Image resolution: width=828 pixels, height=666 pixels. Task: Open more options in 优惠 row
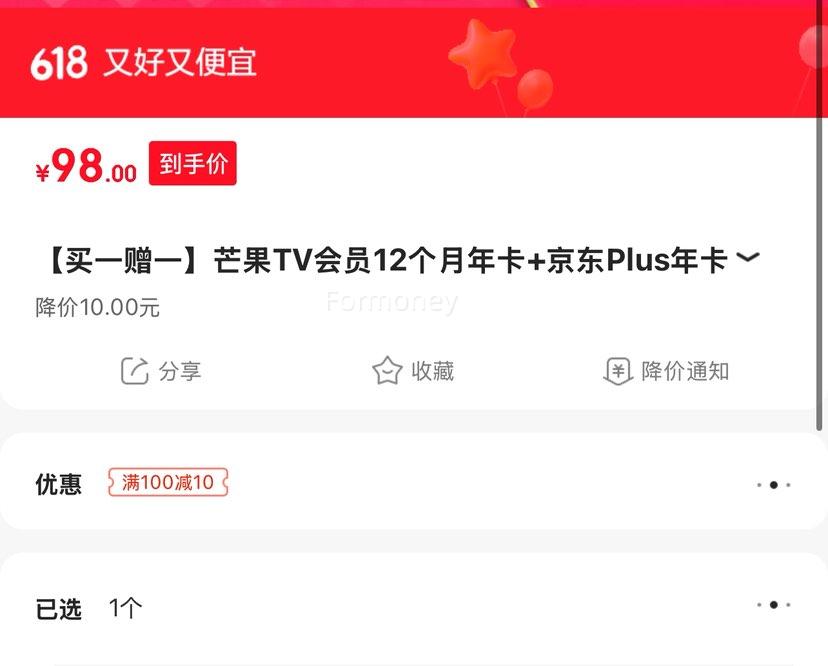tap(773, 484)
